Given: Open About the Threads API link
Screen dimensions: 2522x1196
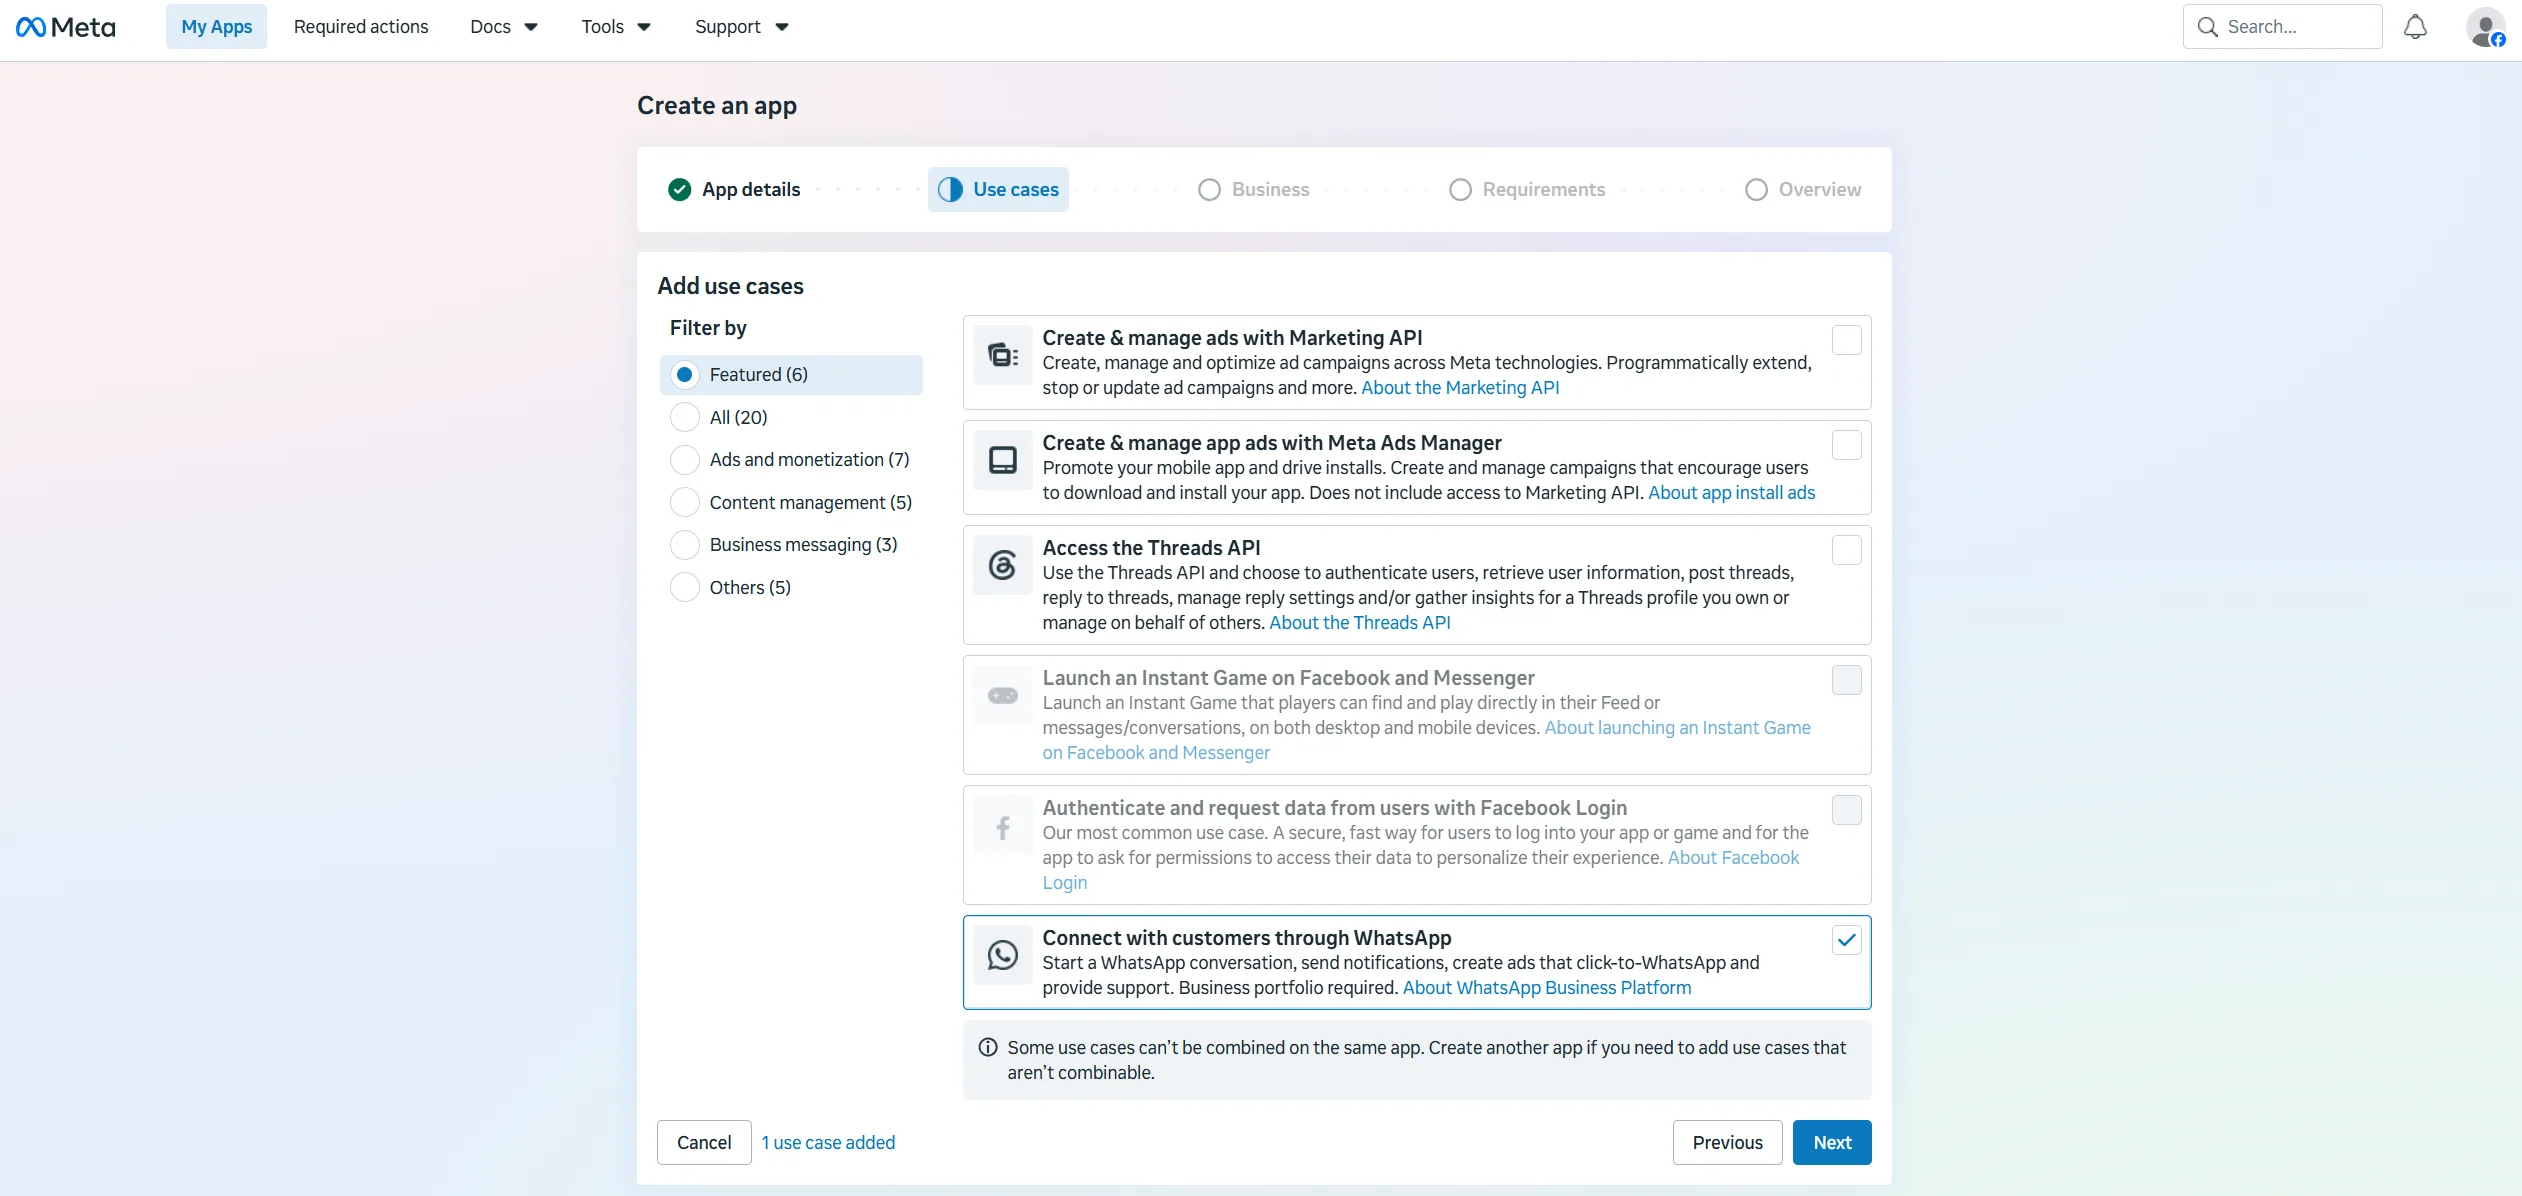Looking at the screenshot, I should [x=1360, y=623].
